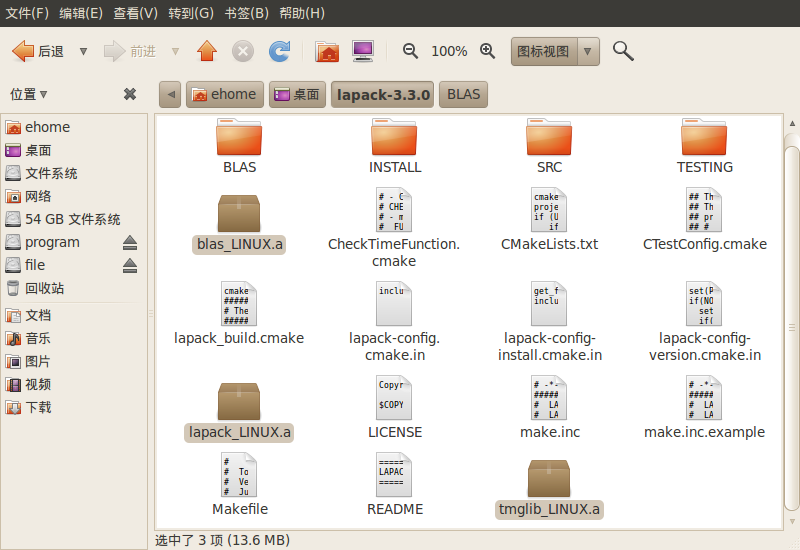Click the zoom out magnifier icon

click(410, 51)
